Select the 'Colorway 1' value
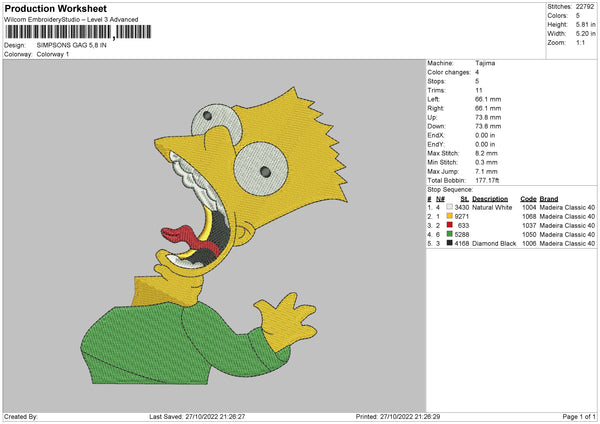Image resolution: width=600 pixels, height=424 pixels. click(53, 54)
